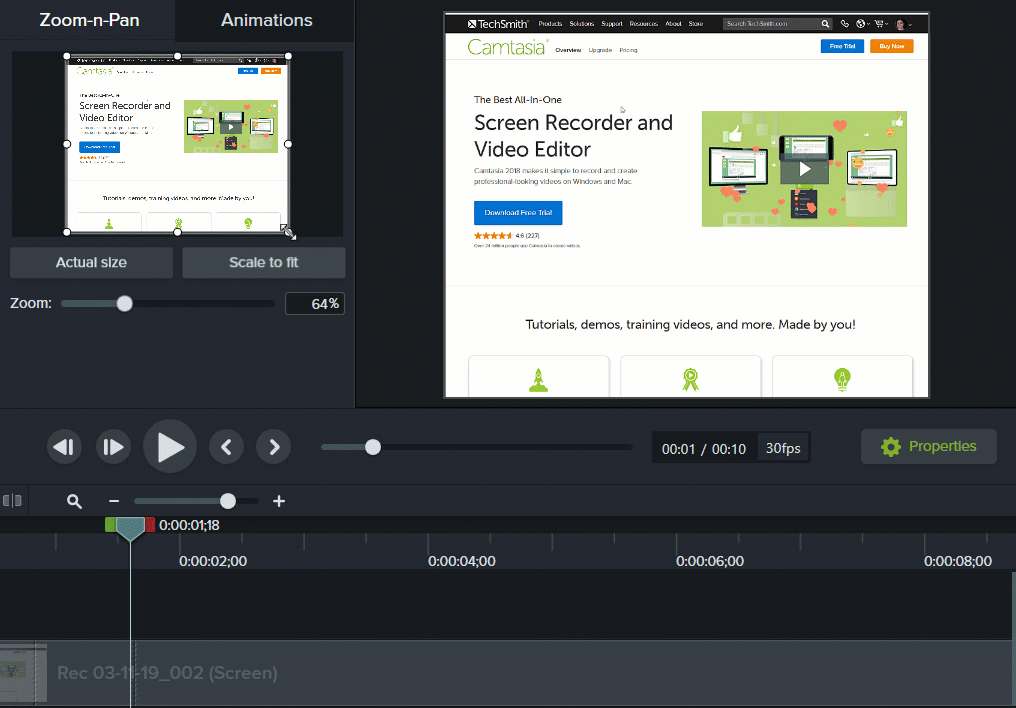Click the red out-point handle on playhead
The width and height of the screenshot is (1016, 708).
coord(150,525)
